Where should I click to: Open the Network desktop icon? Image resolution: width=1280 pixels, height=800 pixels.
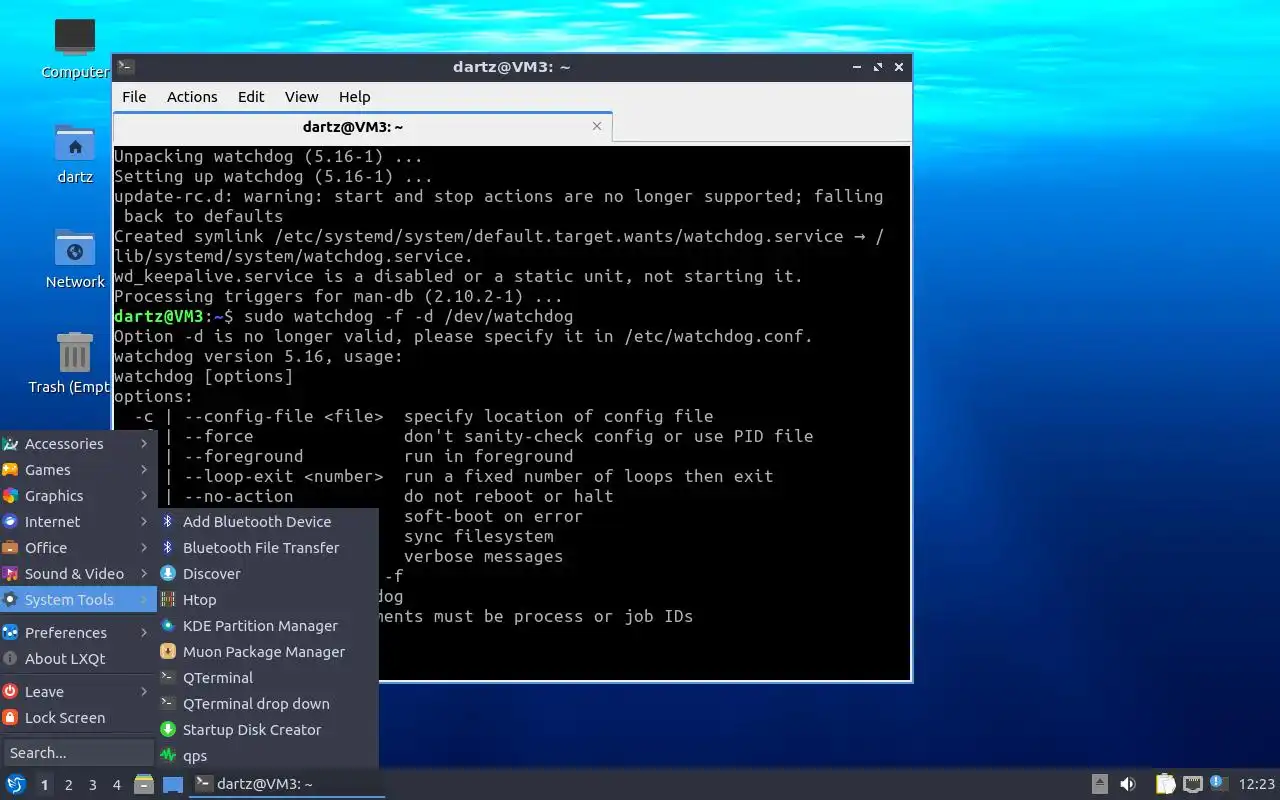[75, 259]
